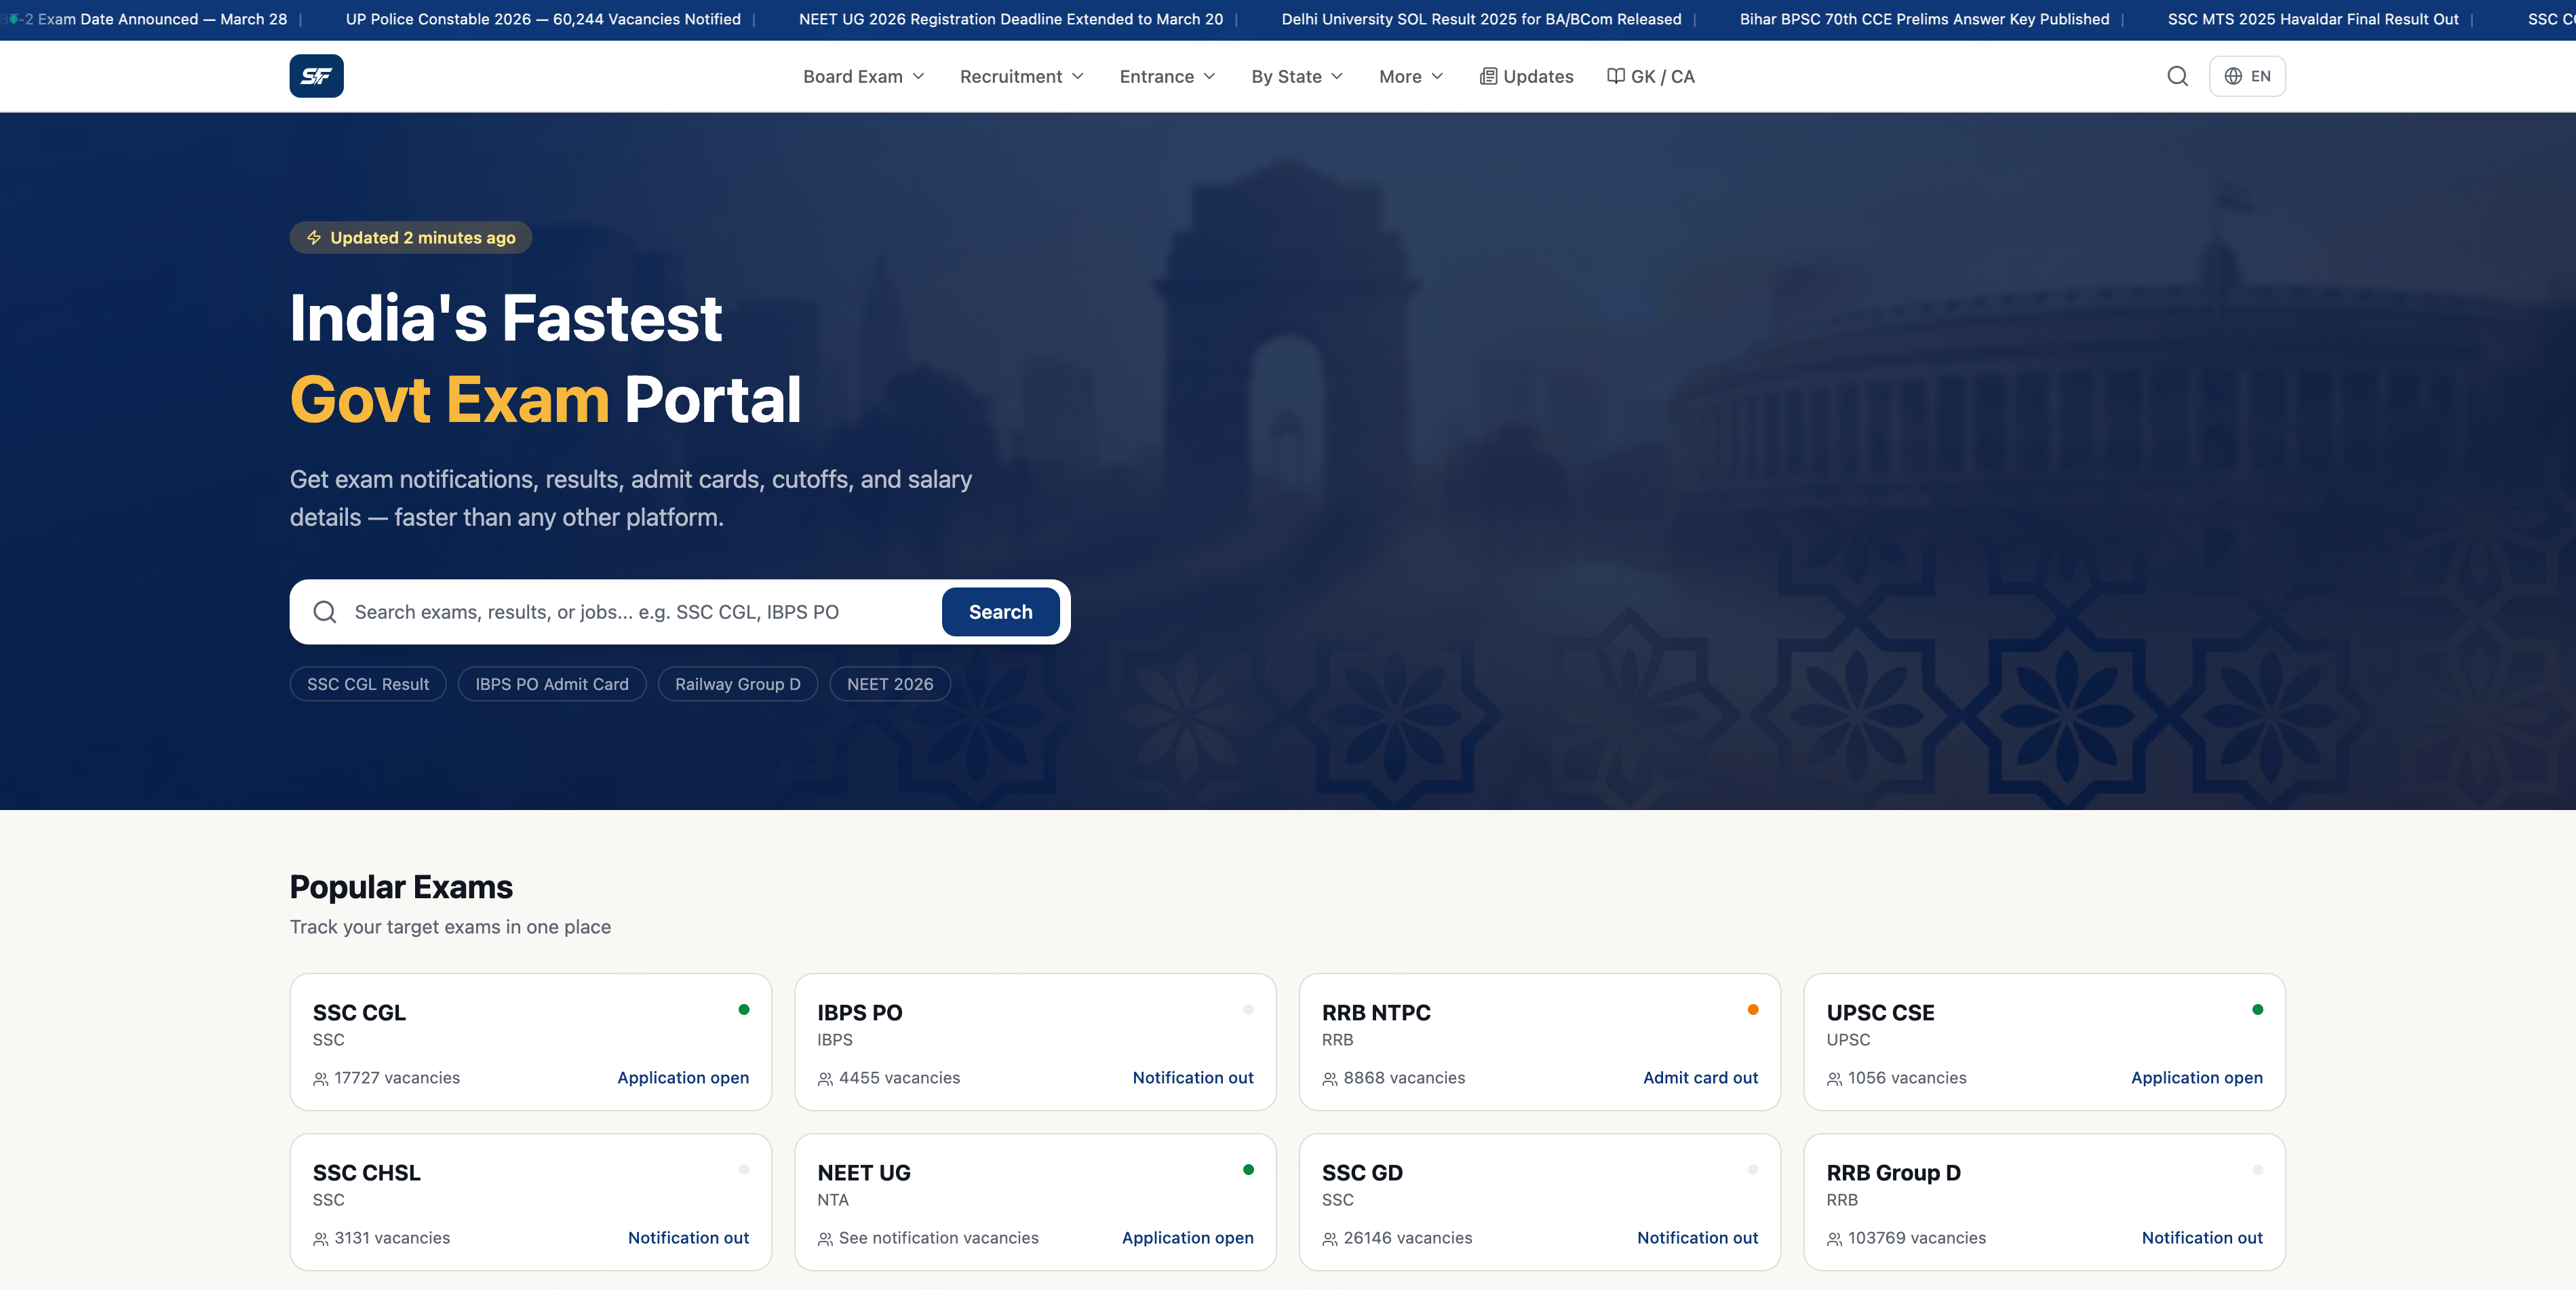
Task: Click the lightning icon in Updated badge
Action: pyautogui.click(x=314, y=238)
